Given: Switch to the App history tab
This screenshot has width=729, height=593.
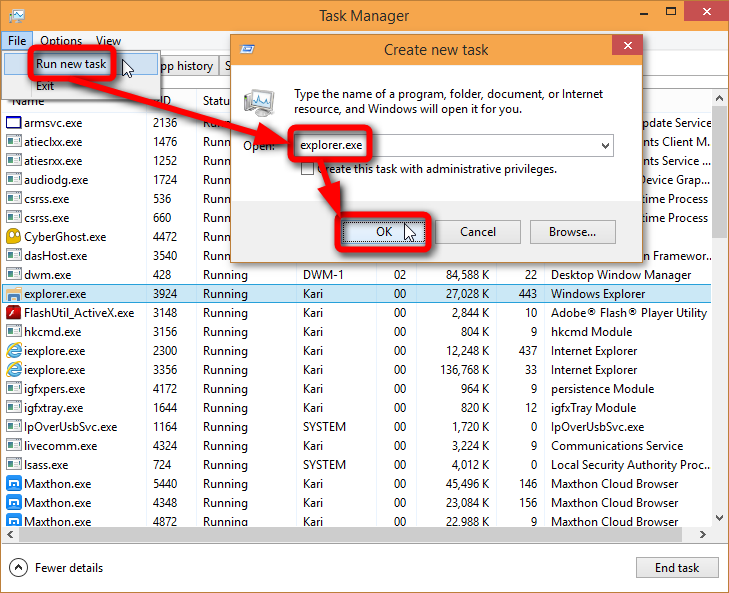Looking at the screenshot, I should point(187,66).
